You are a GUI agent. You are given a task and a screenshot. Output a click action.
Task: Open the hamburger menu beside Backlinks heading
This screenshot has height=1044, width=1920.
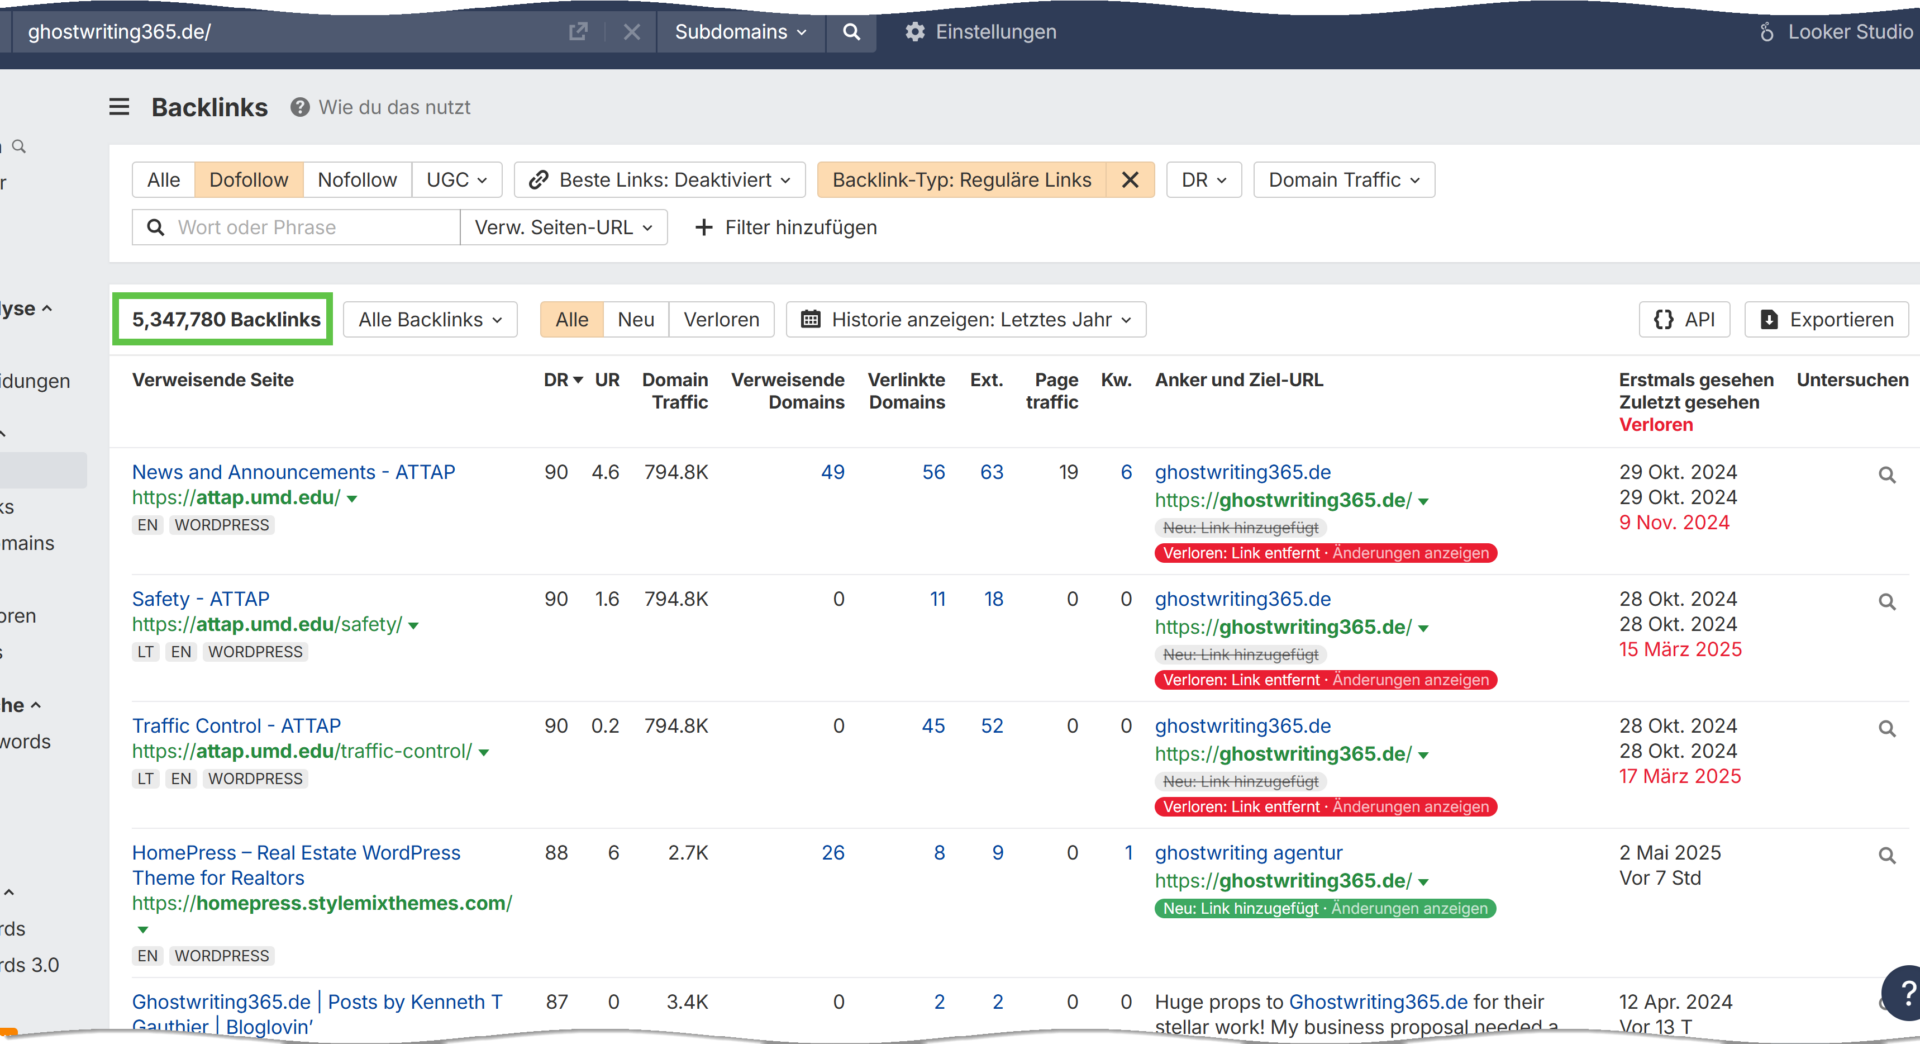119,107
